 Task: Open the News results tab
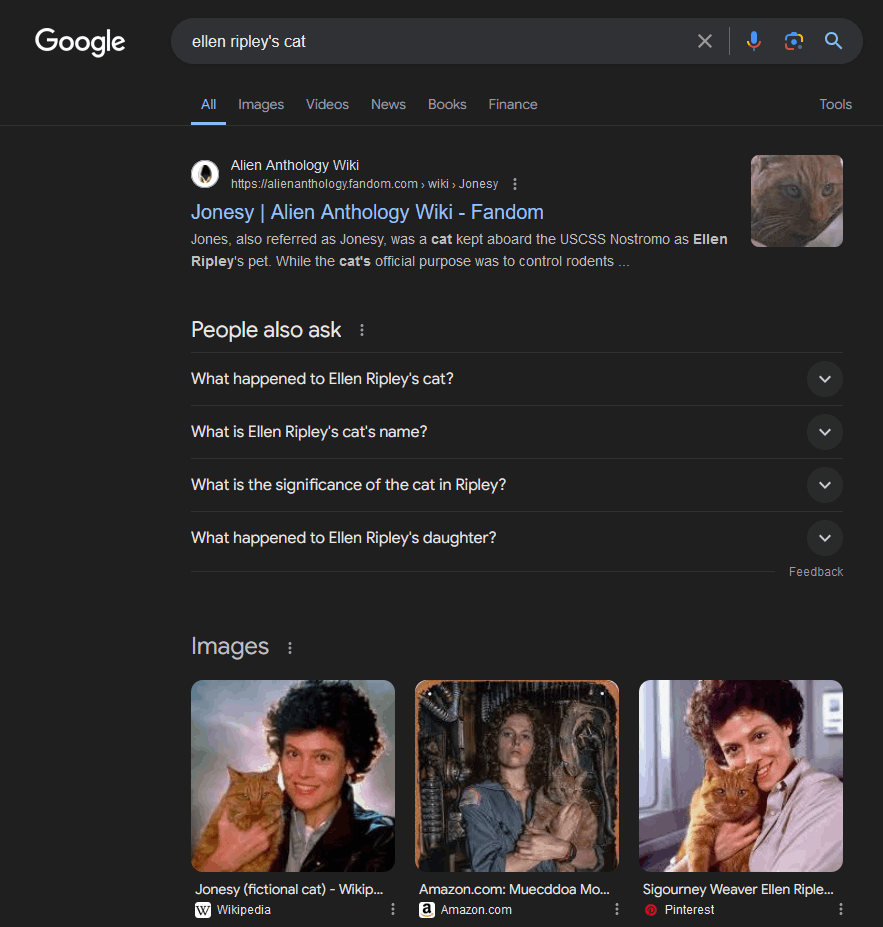point(388,104)
